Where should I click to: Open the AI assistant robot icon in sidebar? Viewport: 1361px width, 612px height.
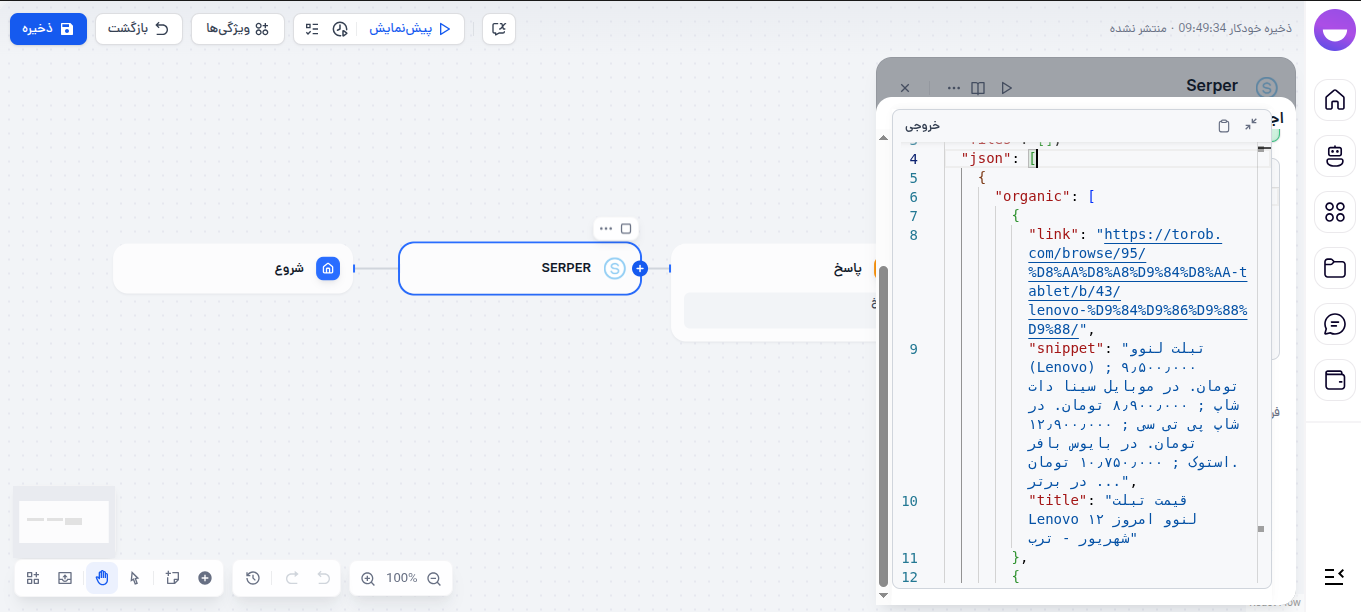(1335, 156)
